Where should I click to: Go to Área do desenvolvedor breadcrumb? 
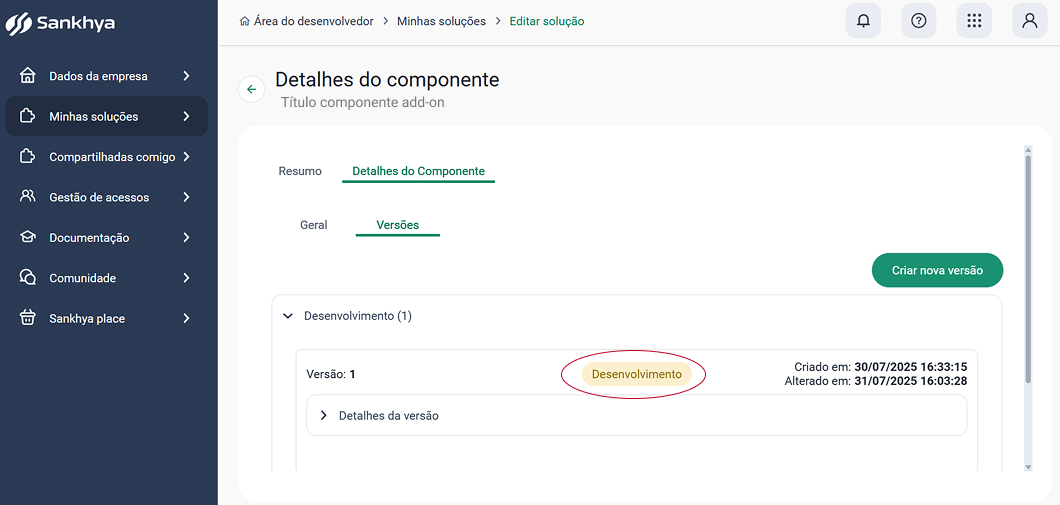(314, 21)
